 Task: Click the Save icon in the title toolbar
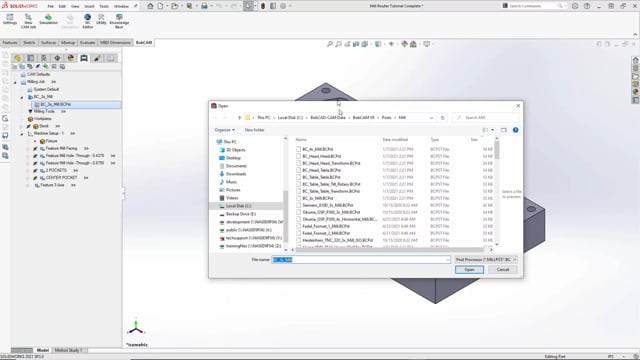click(x=189, y=6)
